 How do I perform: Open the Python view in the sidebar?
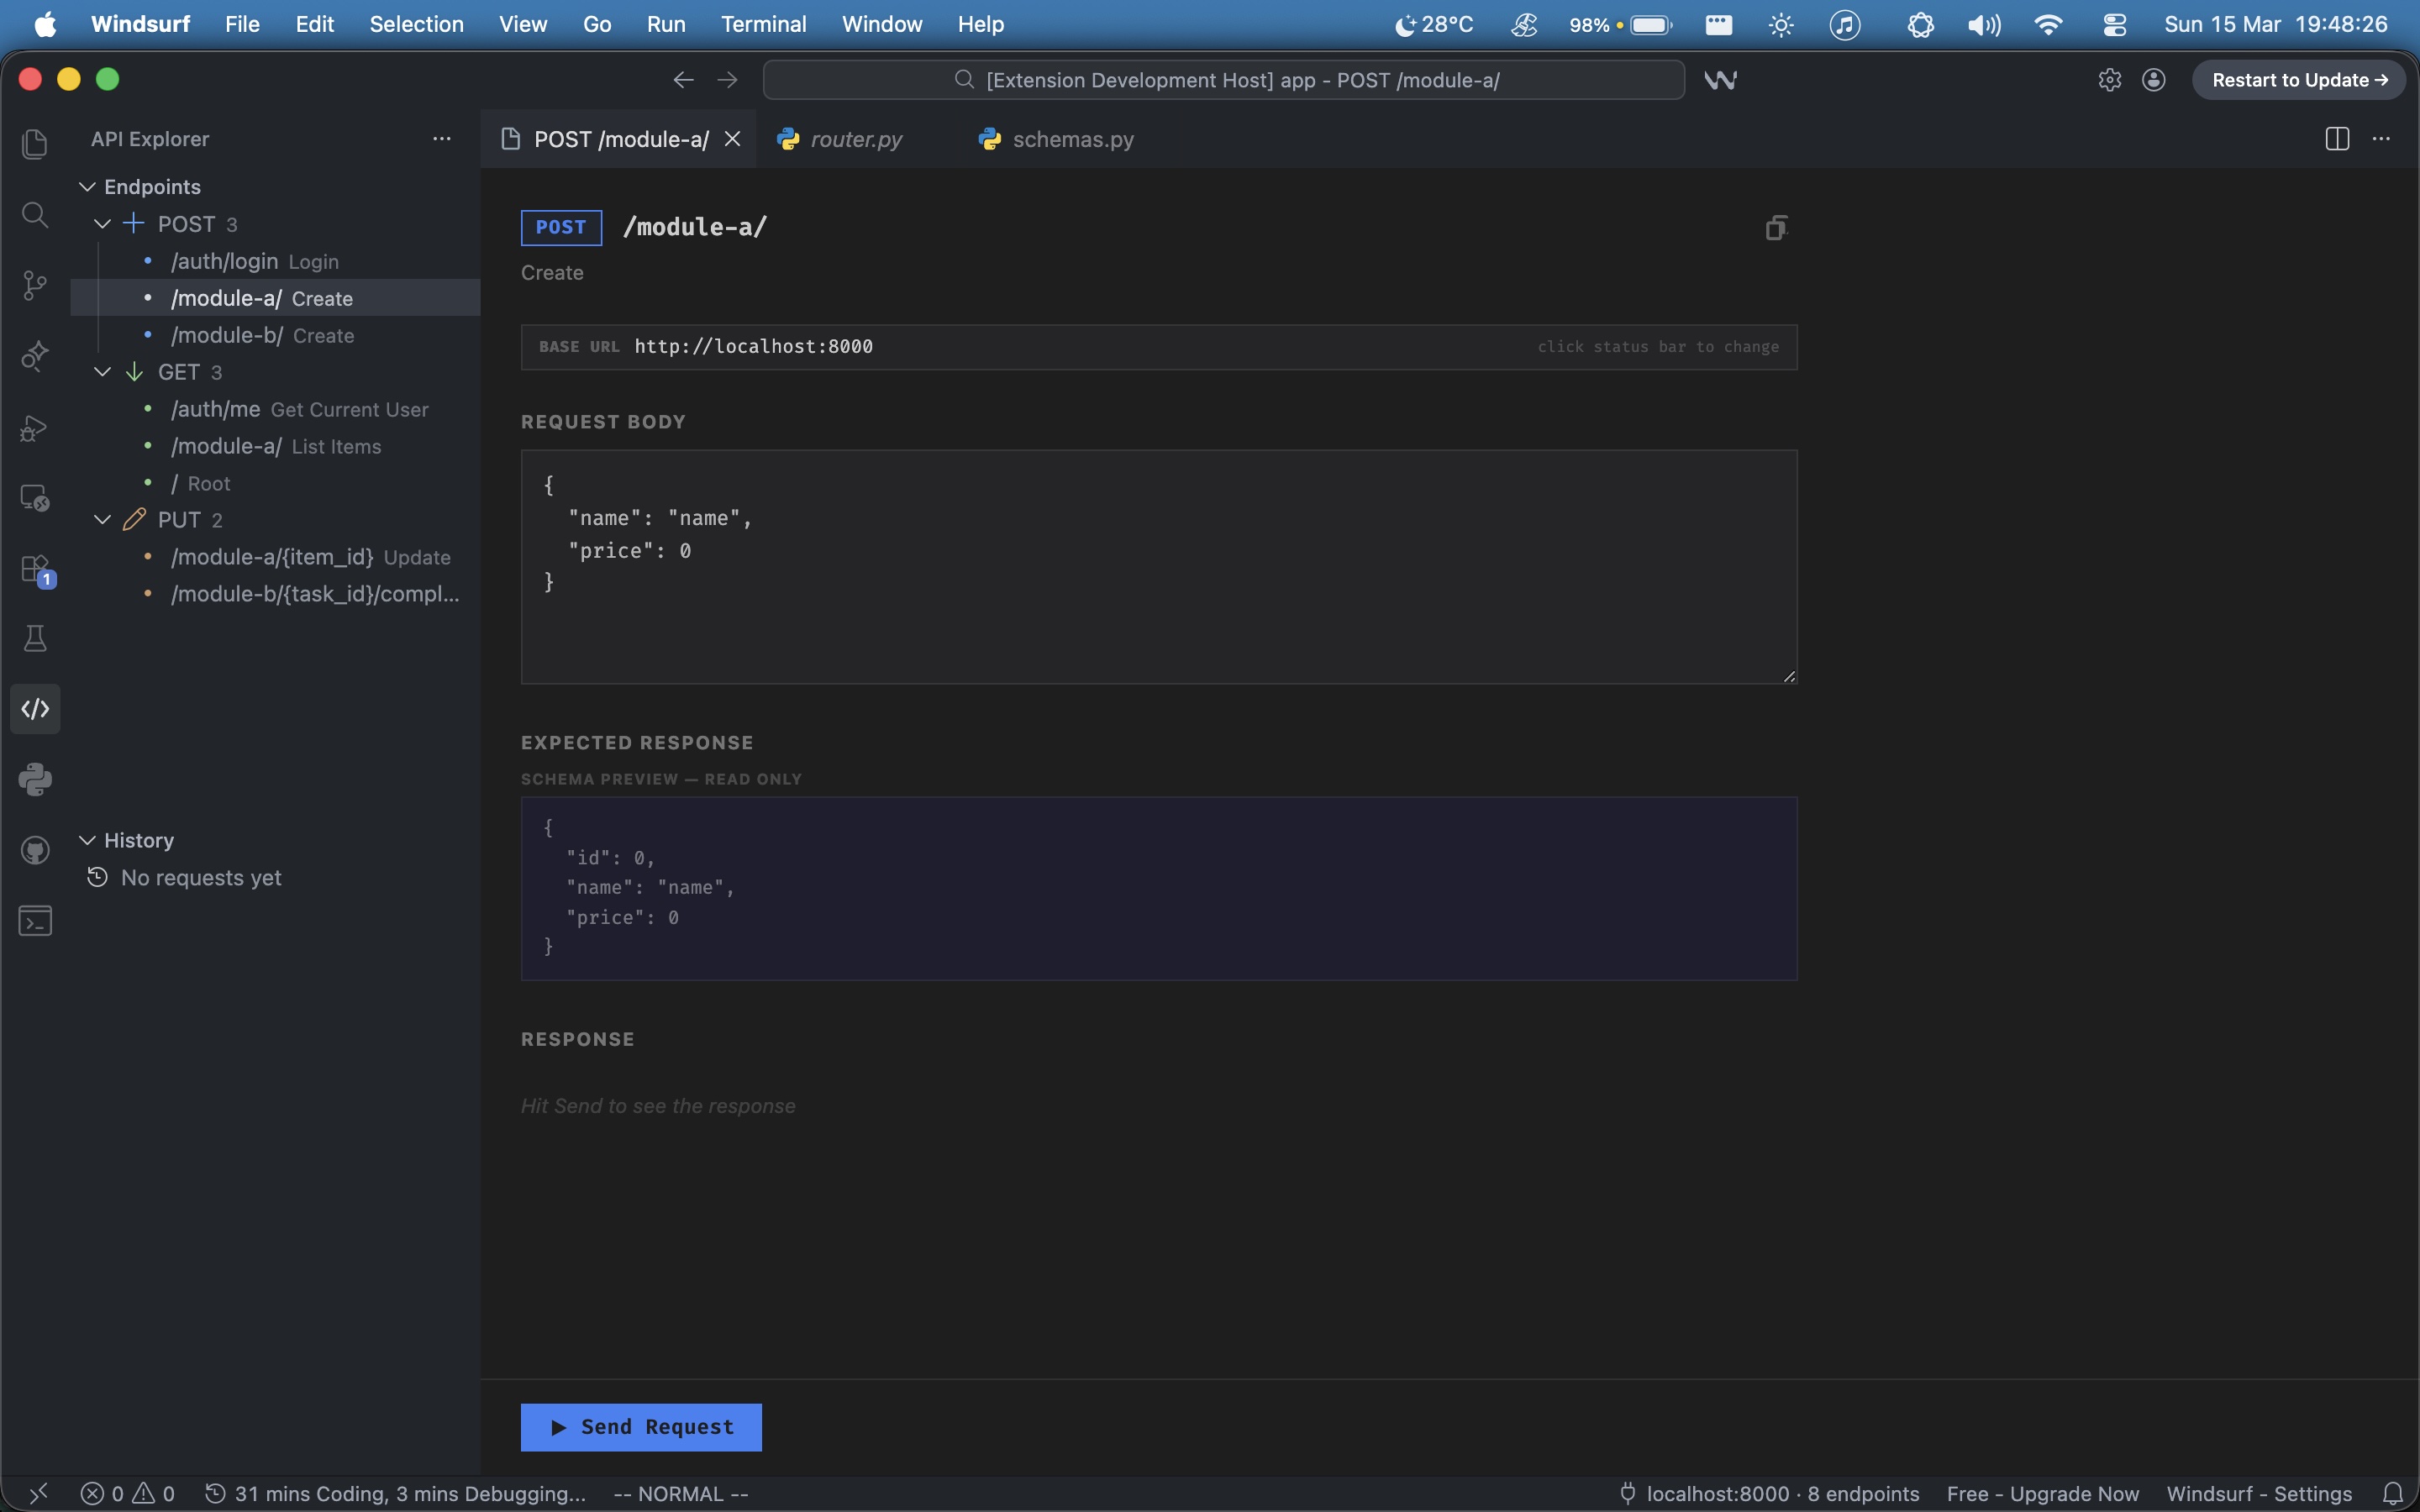(35, 779)
